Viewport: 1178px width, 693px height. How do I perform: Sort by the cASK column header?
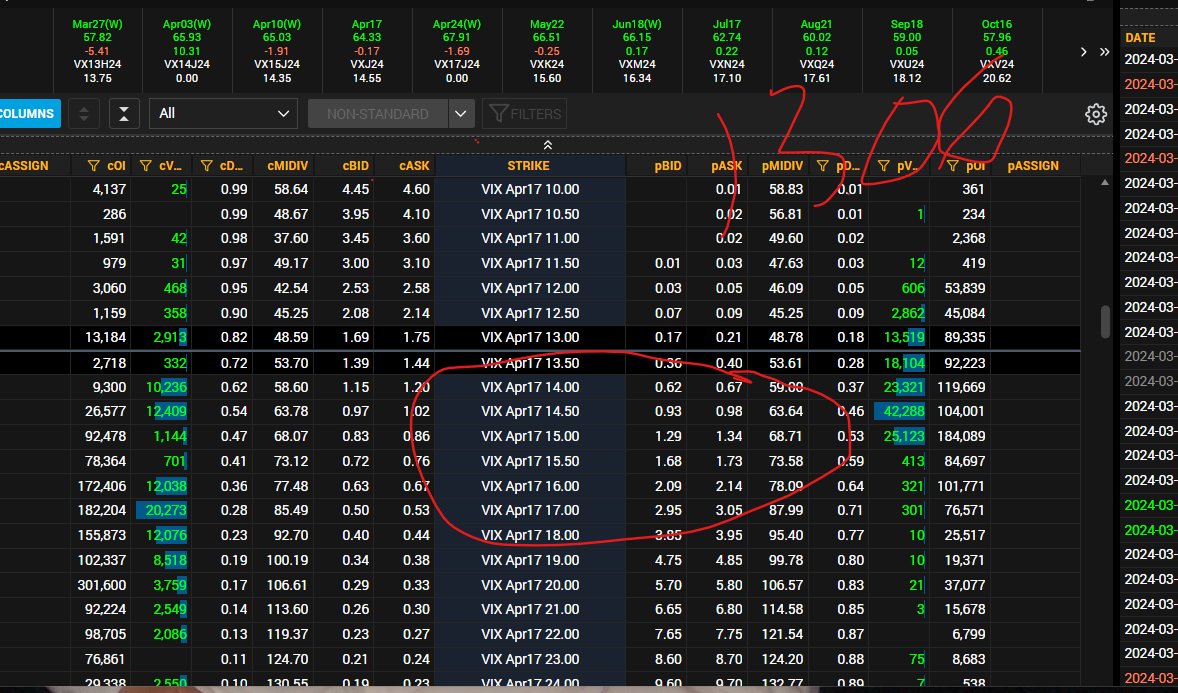(x=415, y=166)
